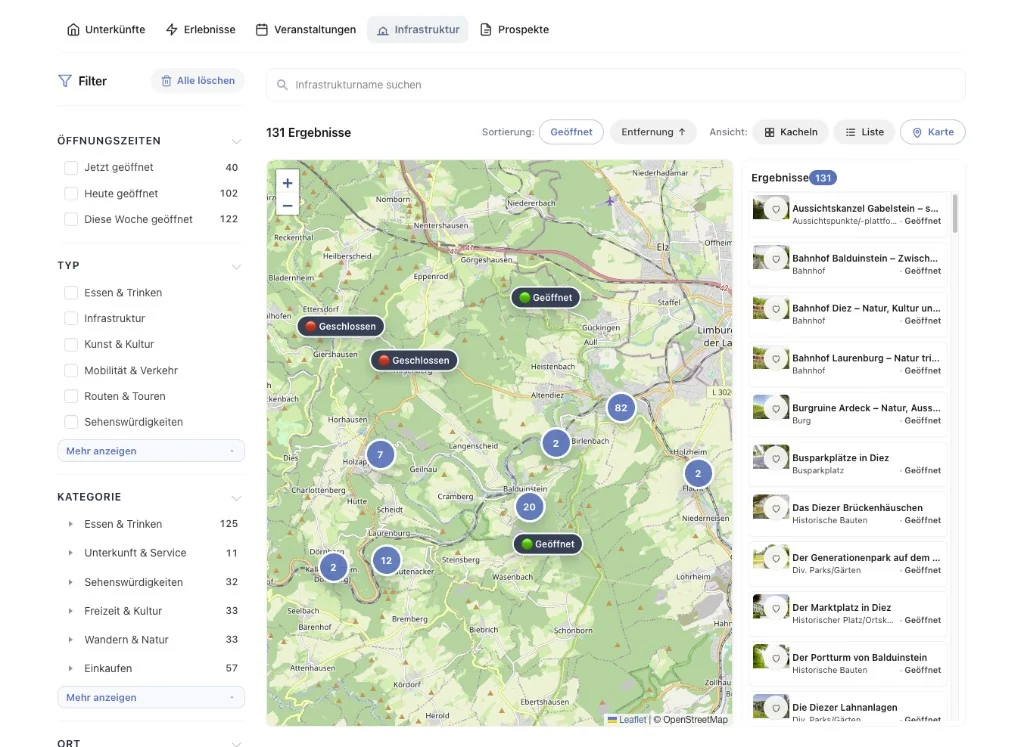Favorite Das Diezer Brückenhäuschen heart icon
Screen dimensions: 1024x747
(776, 509)
